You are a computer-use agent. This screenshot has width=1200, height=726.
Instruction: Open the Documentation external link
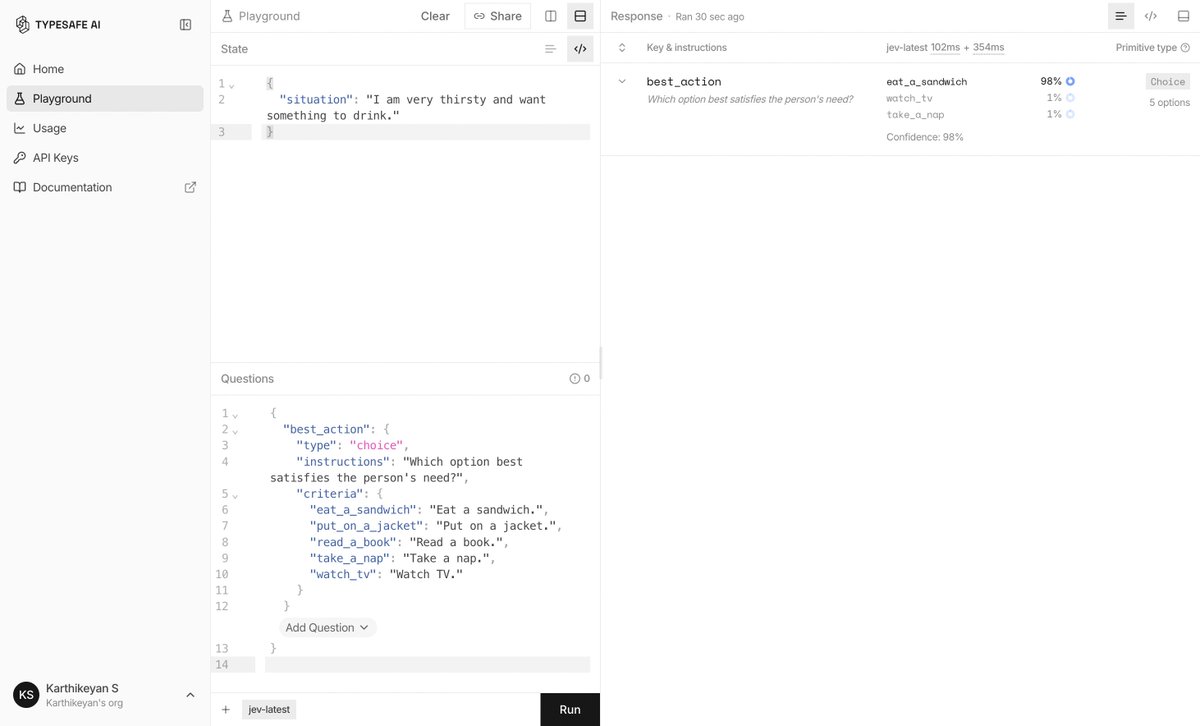coord(105,187)
